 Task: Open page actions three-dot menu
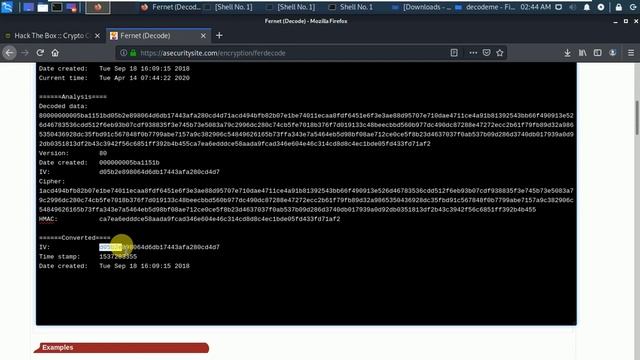[x=473, y=53]
